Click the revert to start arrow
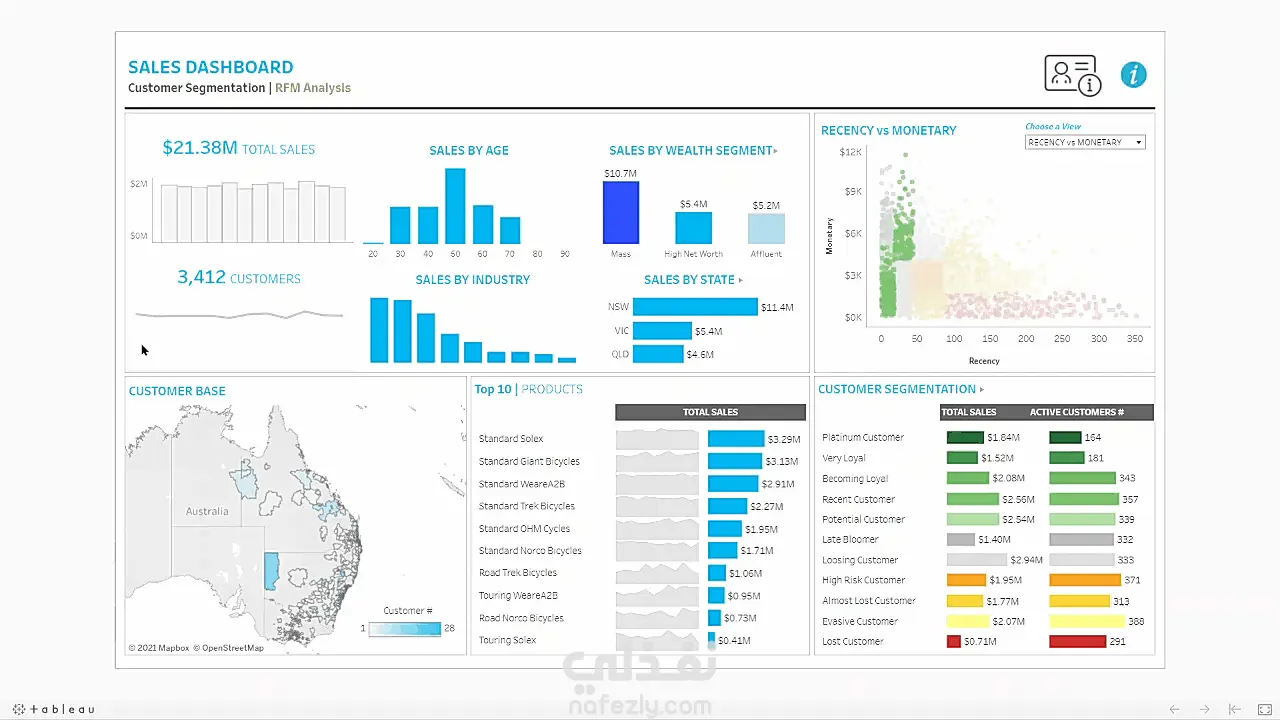 1235,709
